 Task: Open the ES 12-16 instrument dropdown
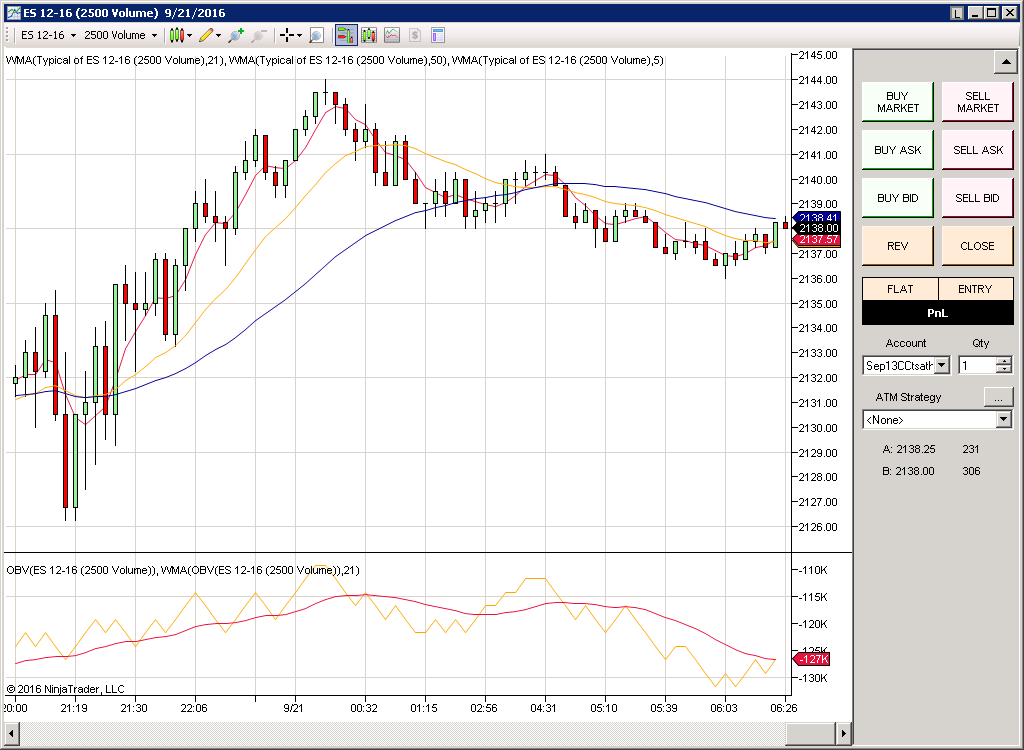[48, 35]
